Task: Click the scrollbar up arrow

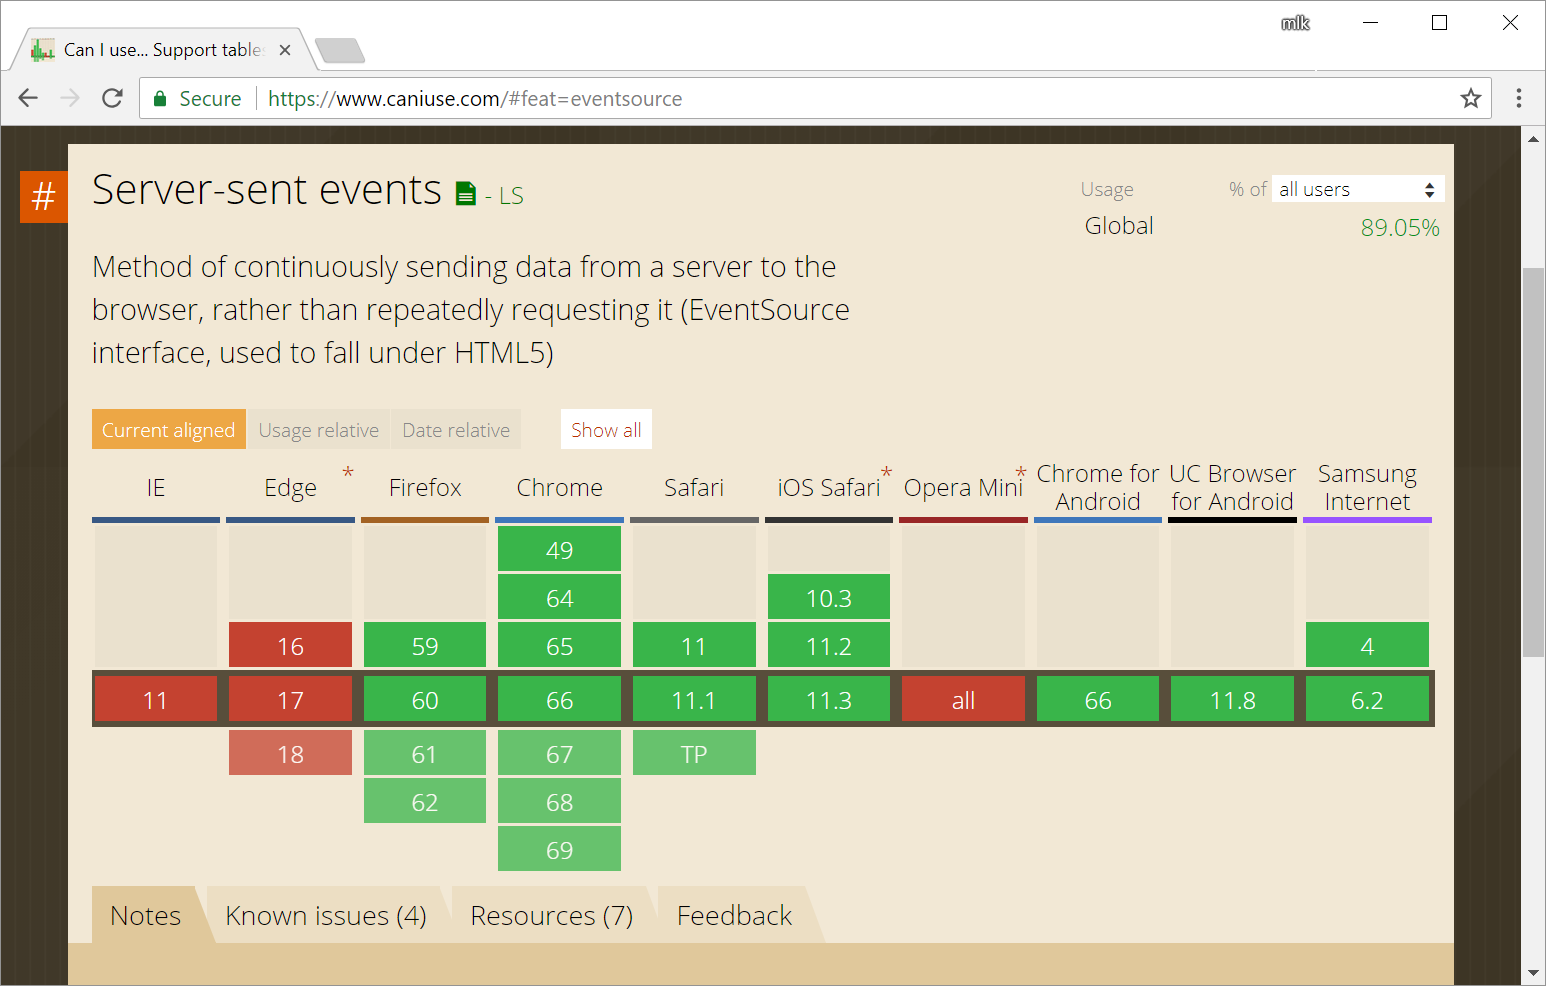Action: click(1533, 139)
